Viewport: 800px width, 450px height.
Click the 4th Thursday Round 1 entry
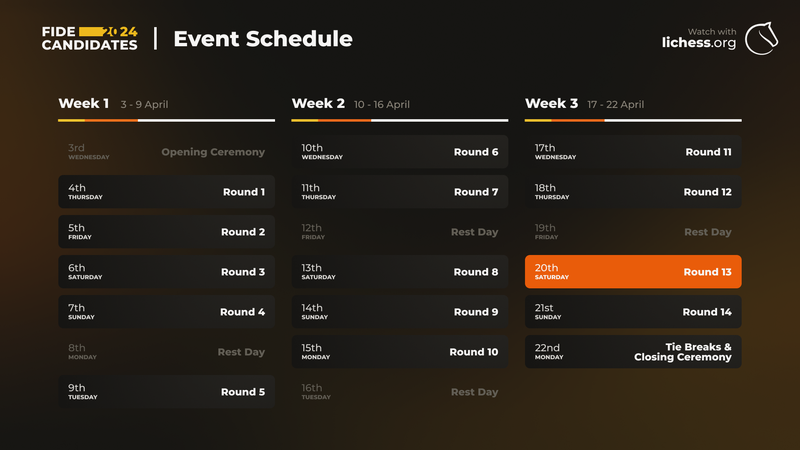point(166,192)
